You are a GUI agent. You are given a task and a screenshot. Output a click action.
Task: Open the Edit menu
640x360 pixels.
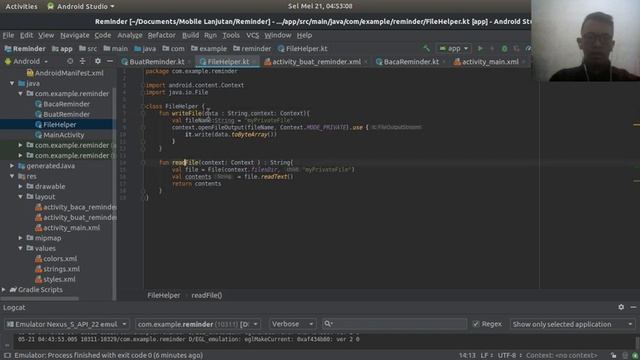click(x=27, y=35)
